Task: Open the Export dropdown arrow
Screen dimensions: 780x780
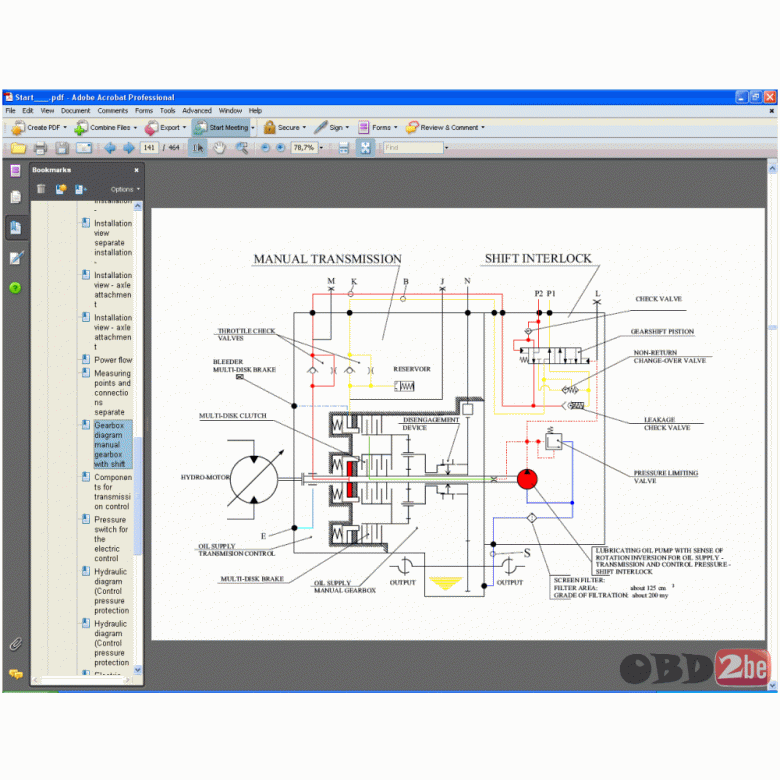Action: (x=185, y=128)
